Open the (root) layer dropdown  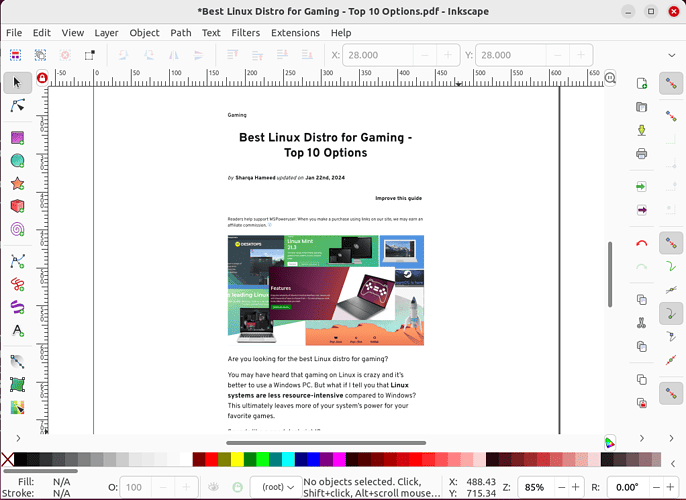click(x=276, y=487)
